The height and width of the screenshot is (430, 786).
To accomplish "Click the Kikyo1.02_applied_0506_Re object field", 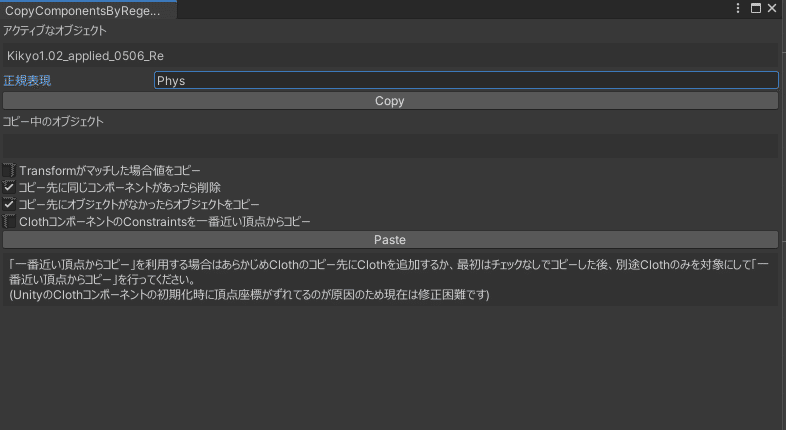I will point(390,56).
